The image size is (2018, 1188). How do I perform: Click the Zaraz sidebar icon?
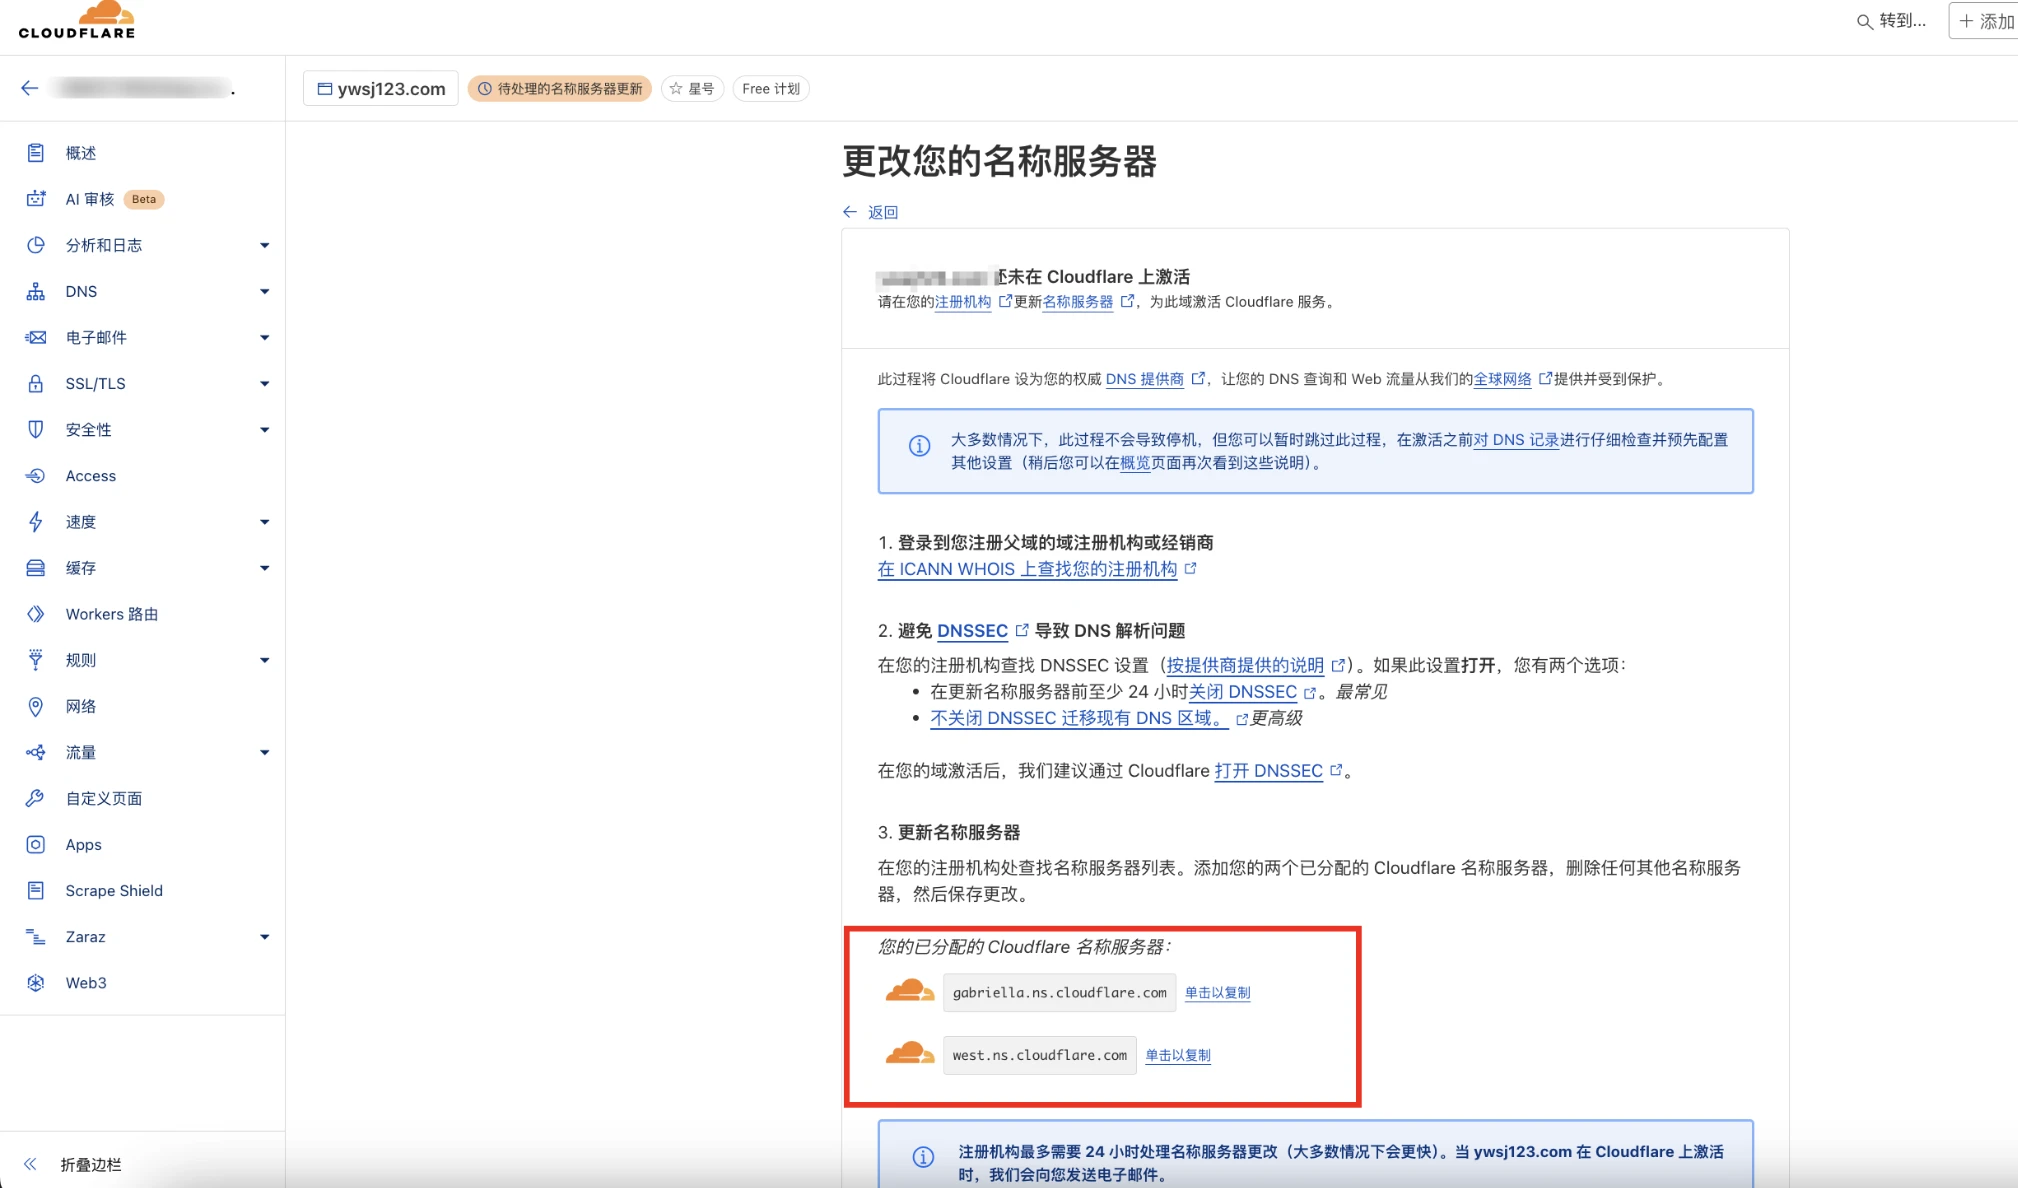(36, 937)
